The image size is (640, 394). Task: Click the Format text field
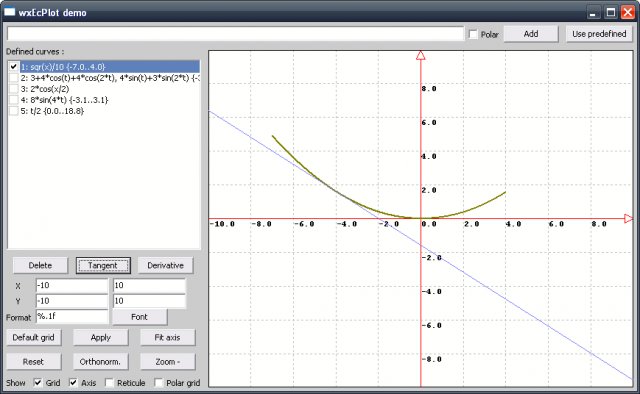[72, 316]
